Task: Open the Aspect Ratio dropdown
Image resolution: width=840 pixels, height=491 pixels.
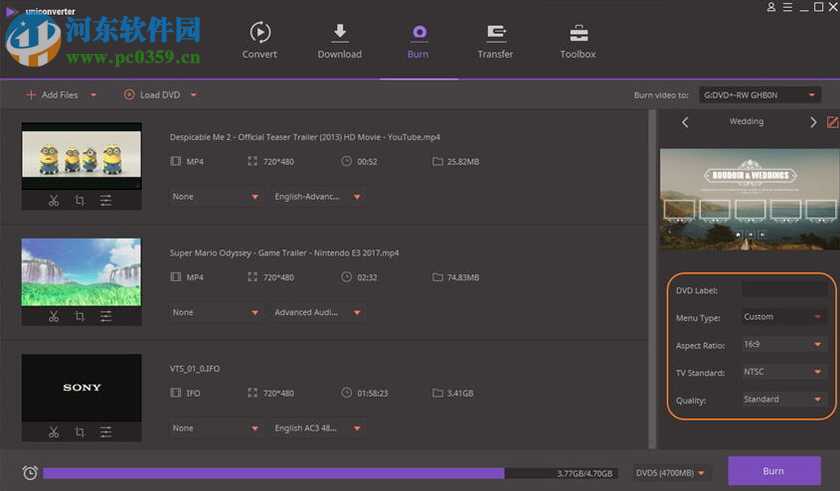Action: click(784, 344)
